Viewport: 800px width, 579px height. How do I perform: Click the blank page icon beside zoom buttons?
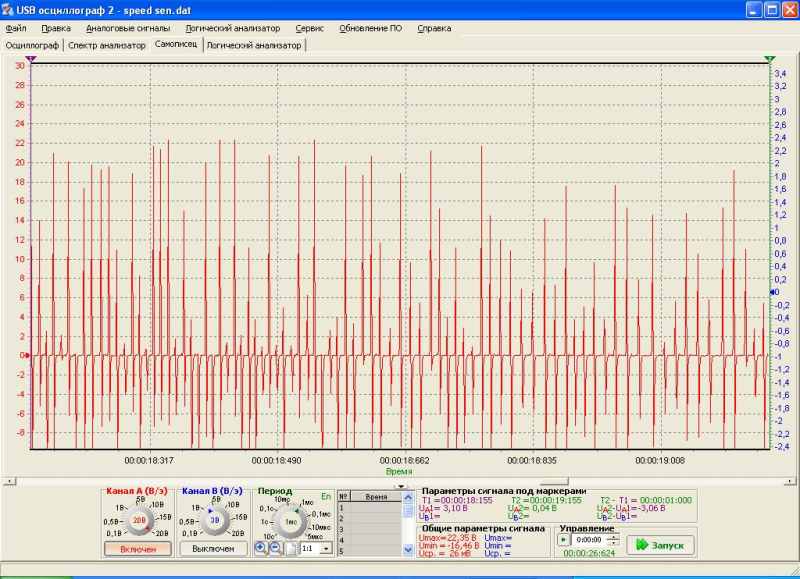tap(290, 549)
